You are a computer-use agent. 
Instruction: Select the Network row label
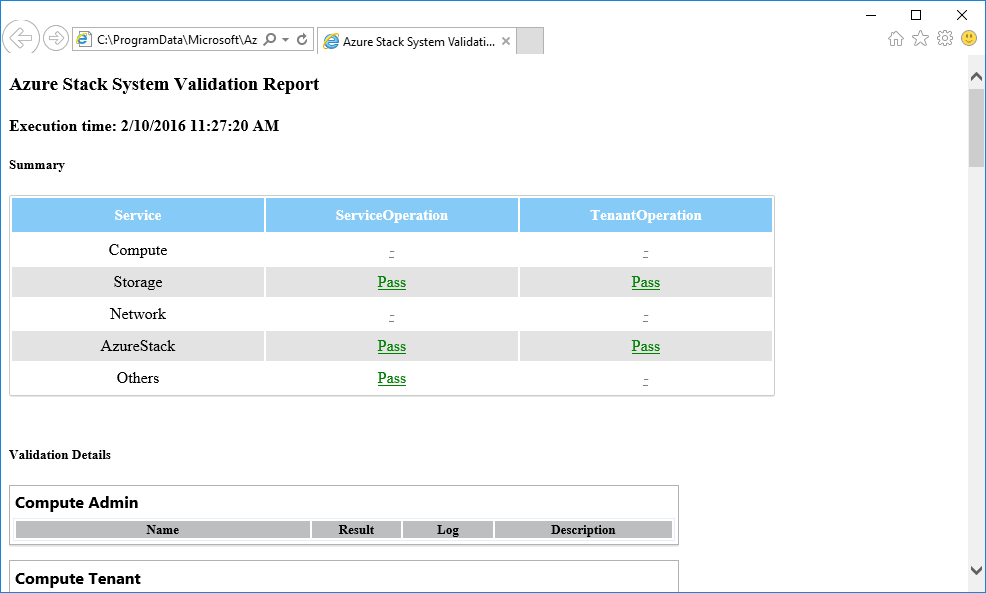(138, 314)
